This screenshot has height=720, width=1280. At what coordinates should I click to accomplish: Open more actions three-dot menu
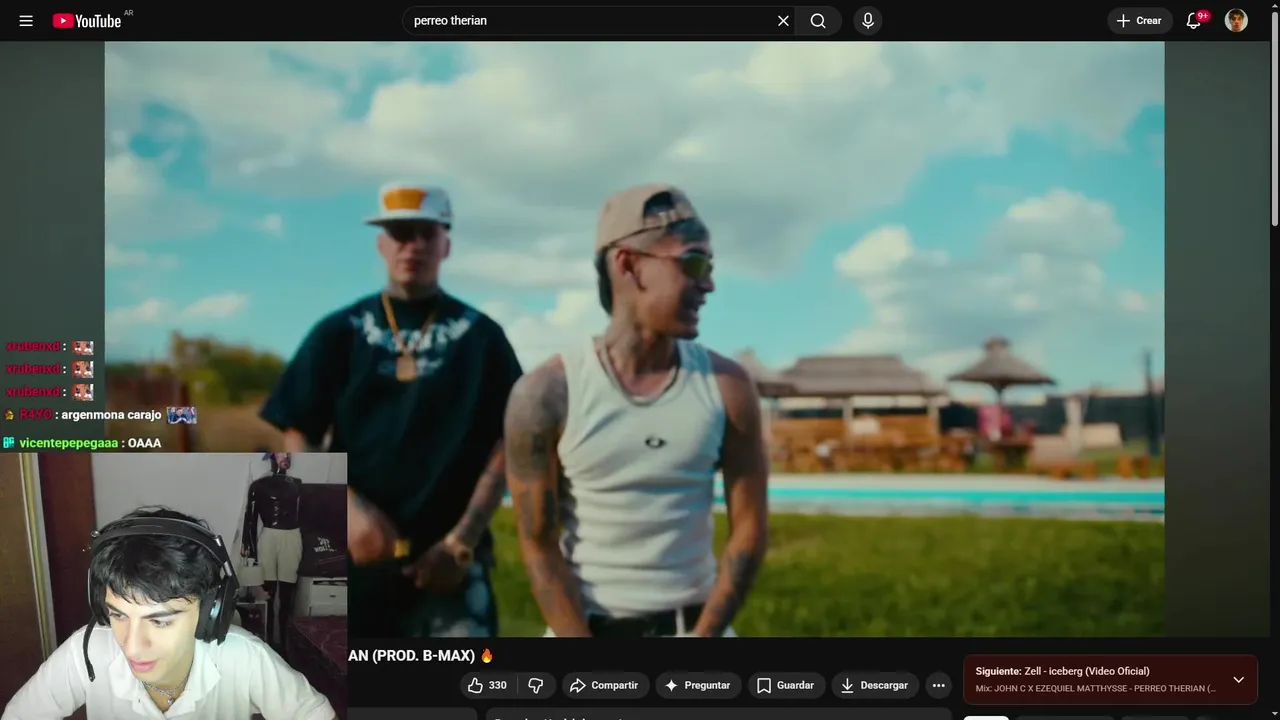point(938,685)
